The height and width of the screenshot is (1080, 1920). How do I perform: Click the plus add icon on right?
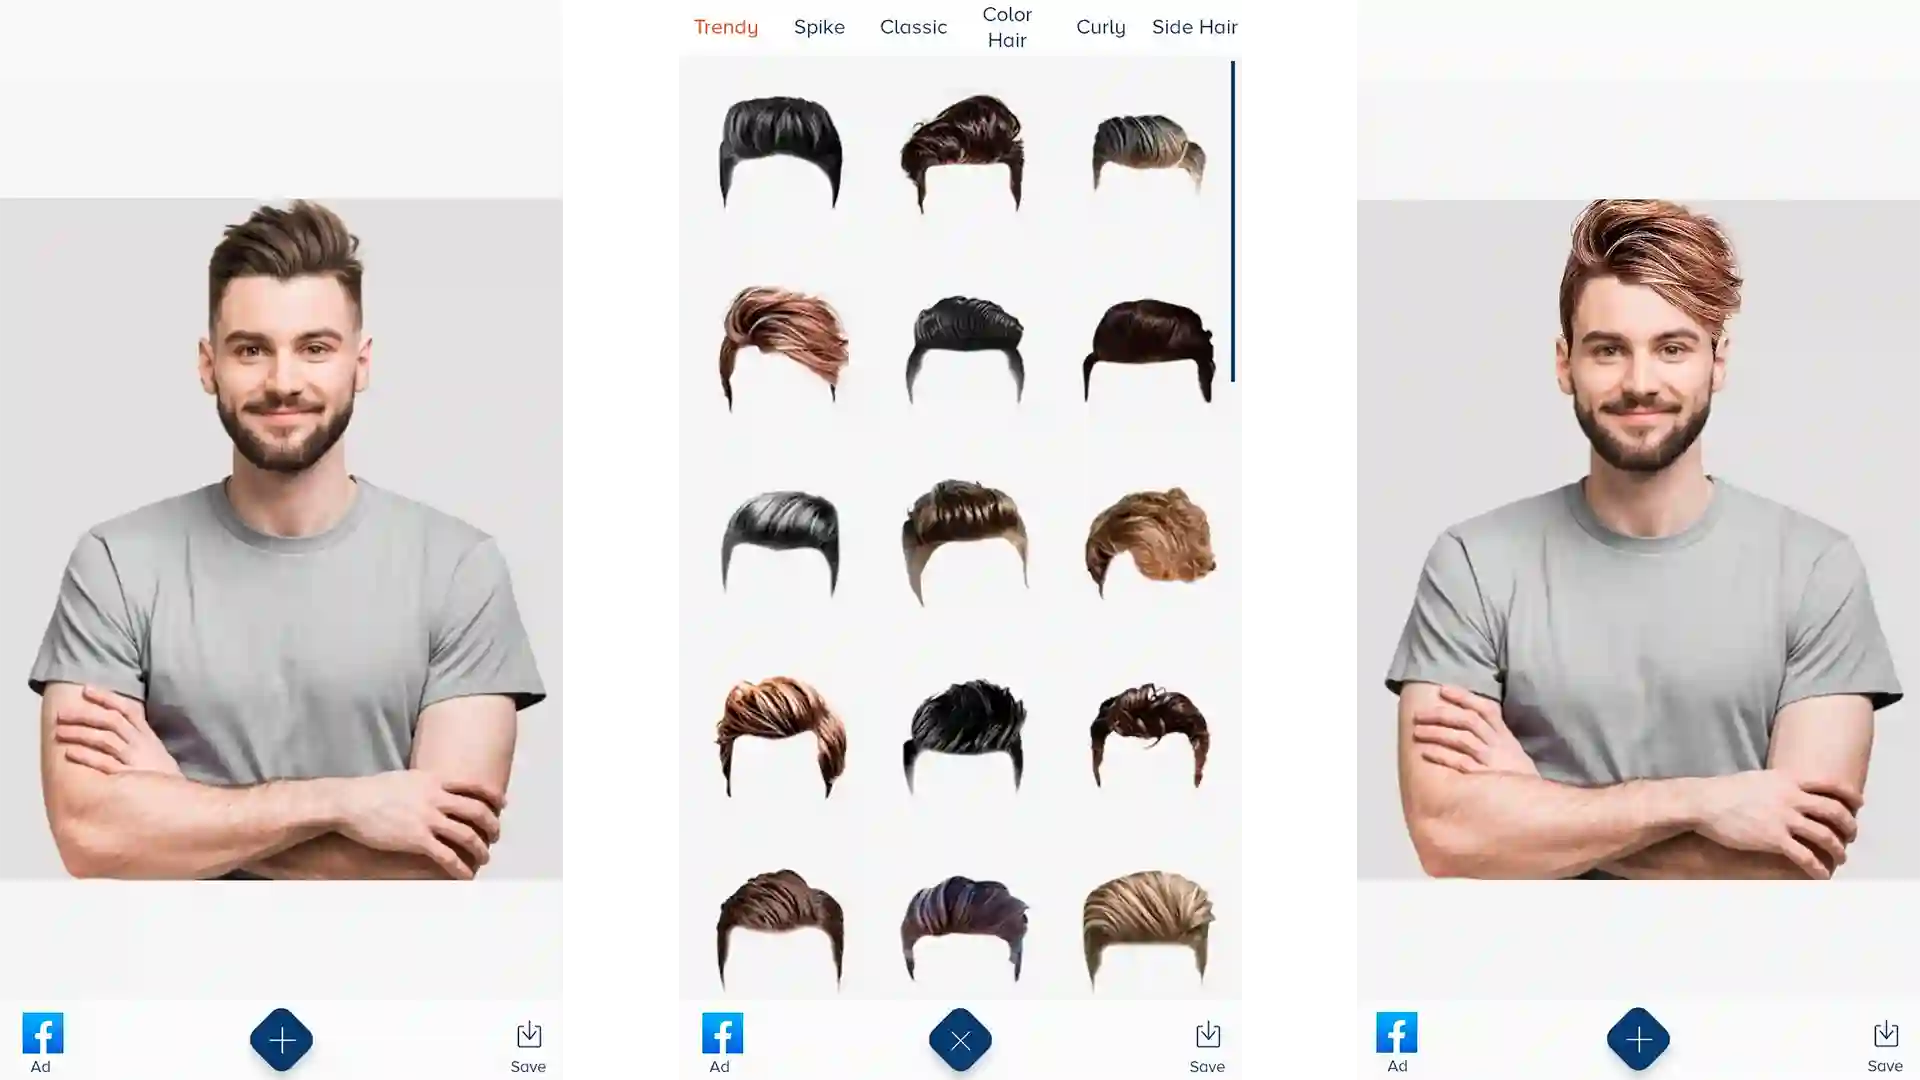coord(1638,1039)
